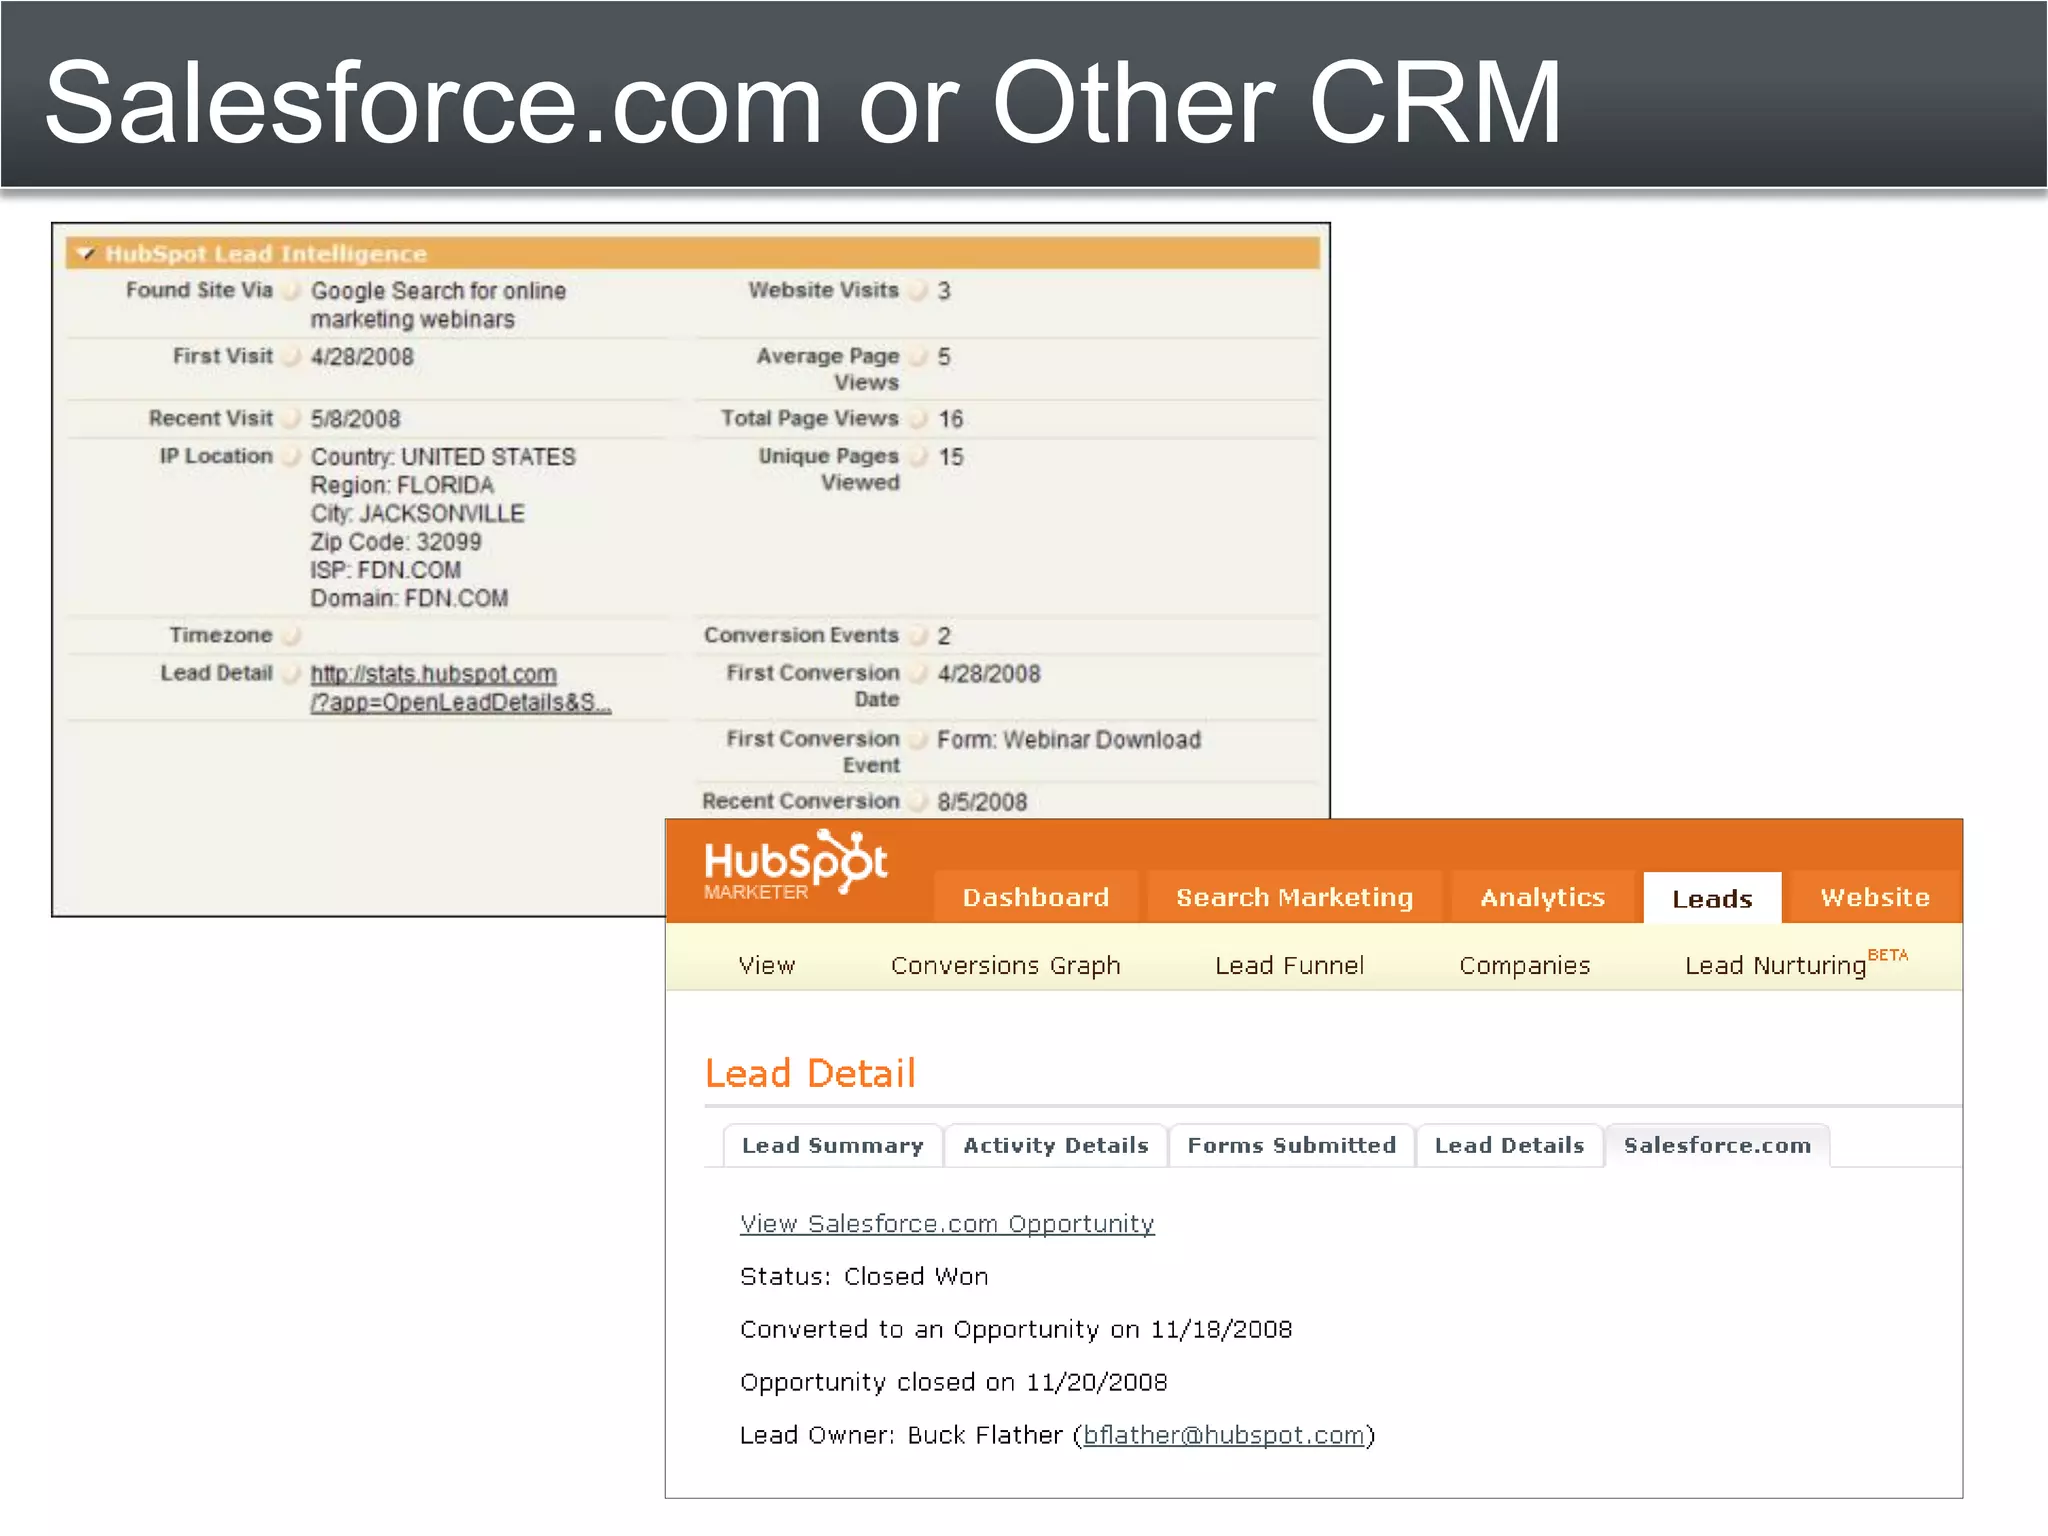Click help icon next to Unique Pages Viewed
The width and height of the screenshot is (2048, 1536).
click(x=918, y=456)
